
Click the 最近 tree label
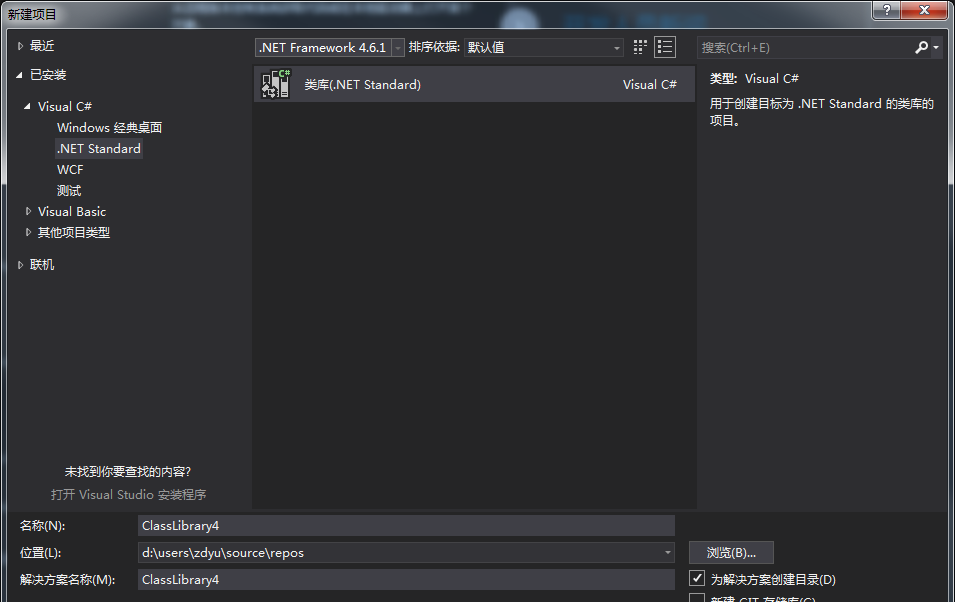41,46
